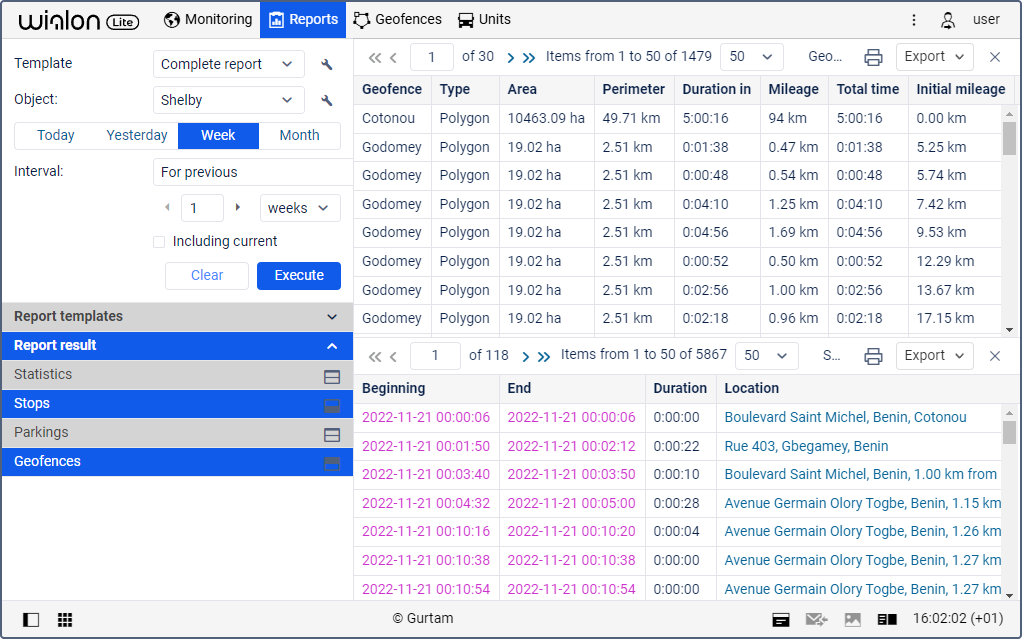The width and height of the screenshot is (1022, 639).
Task: Click the Geofences table vertical scrollbar thumb
Action: click(x=1009, y=138)
